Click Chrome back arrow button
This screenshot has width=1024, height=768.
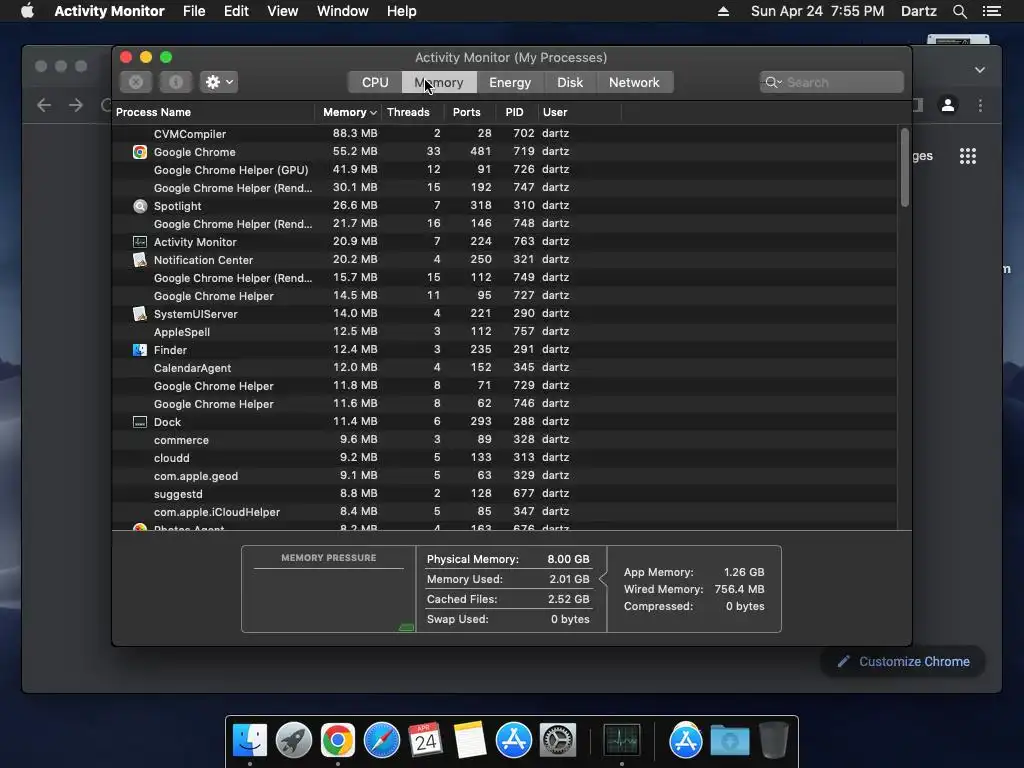pos(44,105)
